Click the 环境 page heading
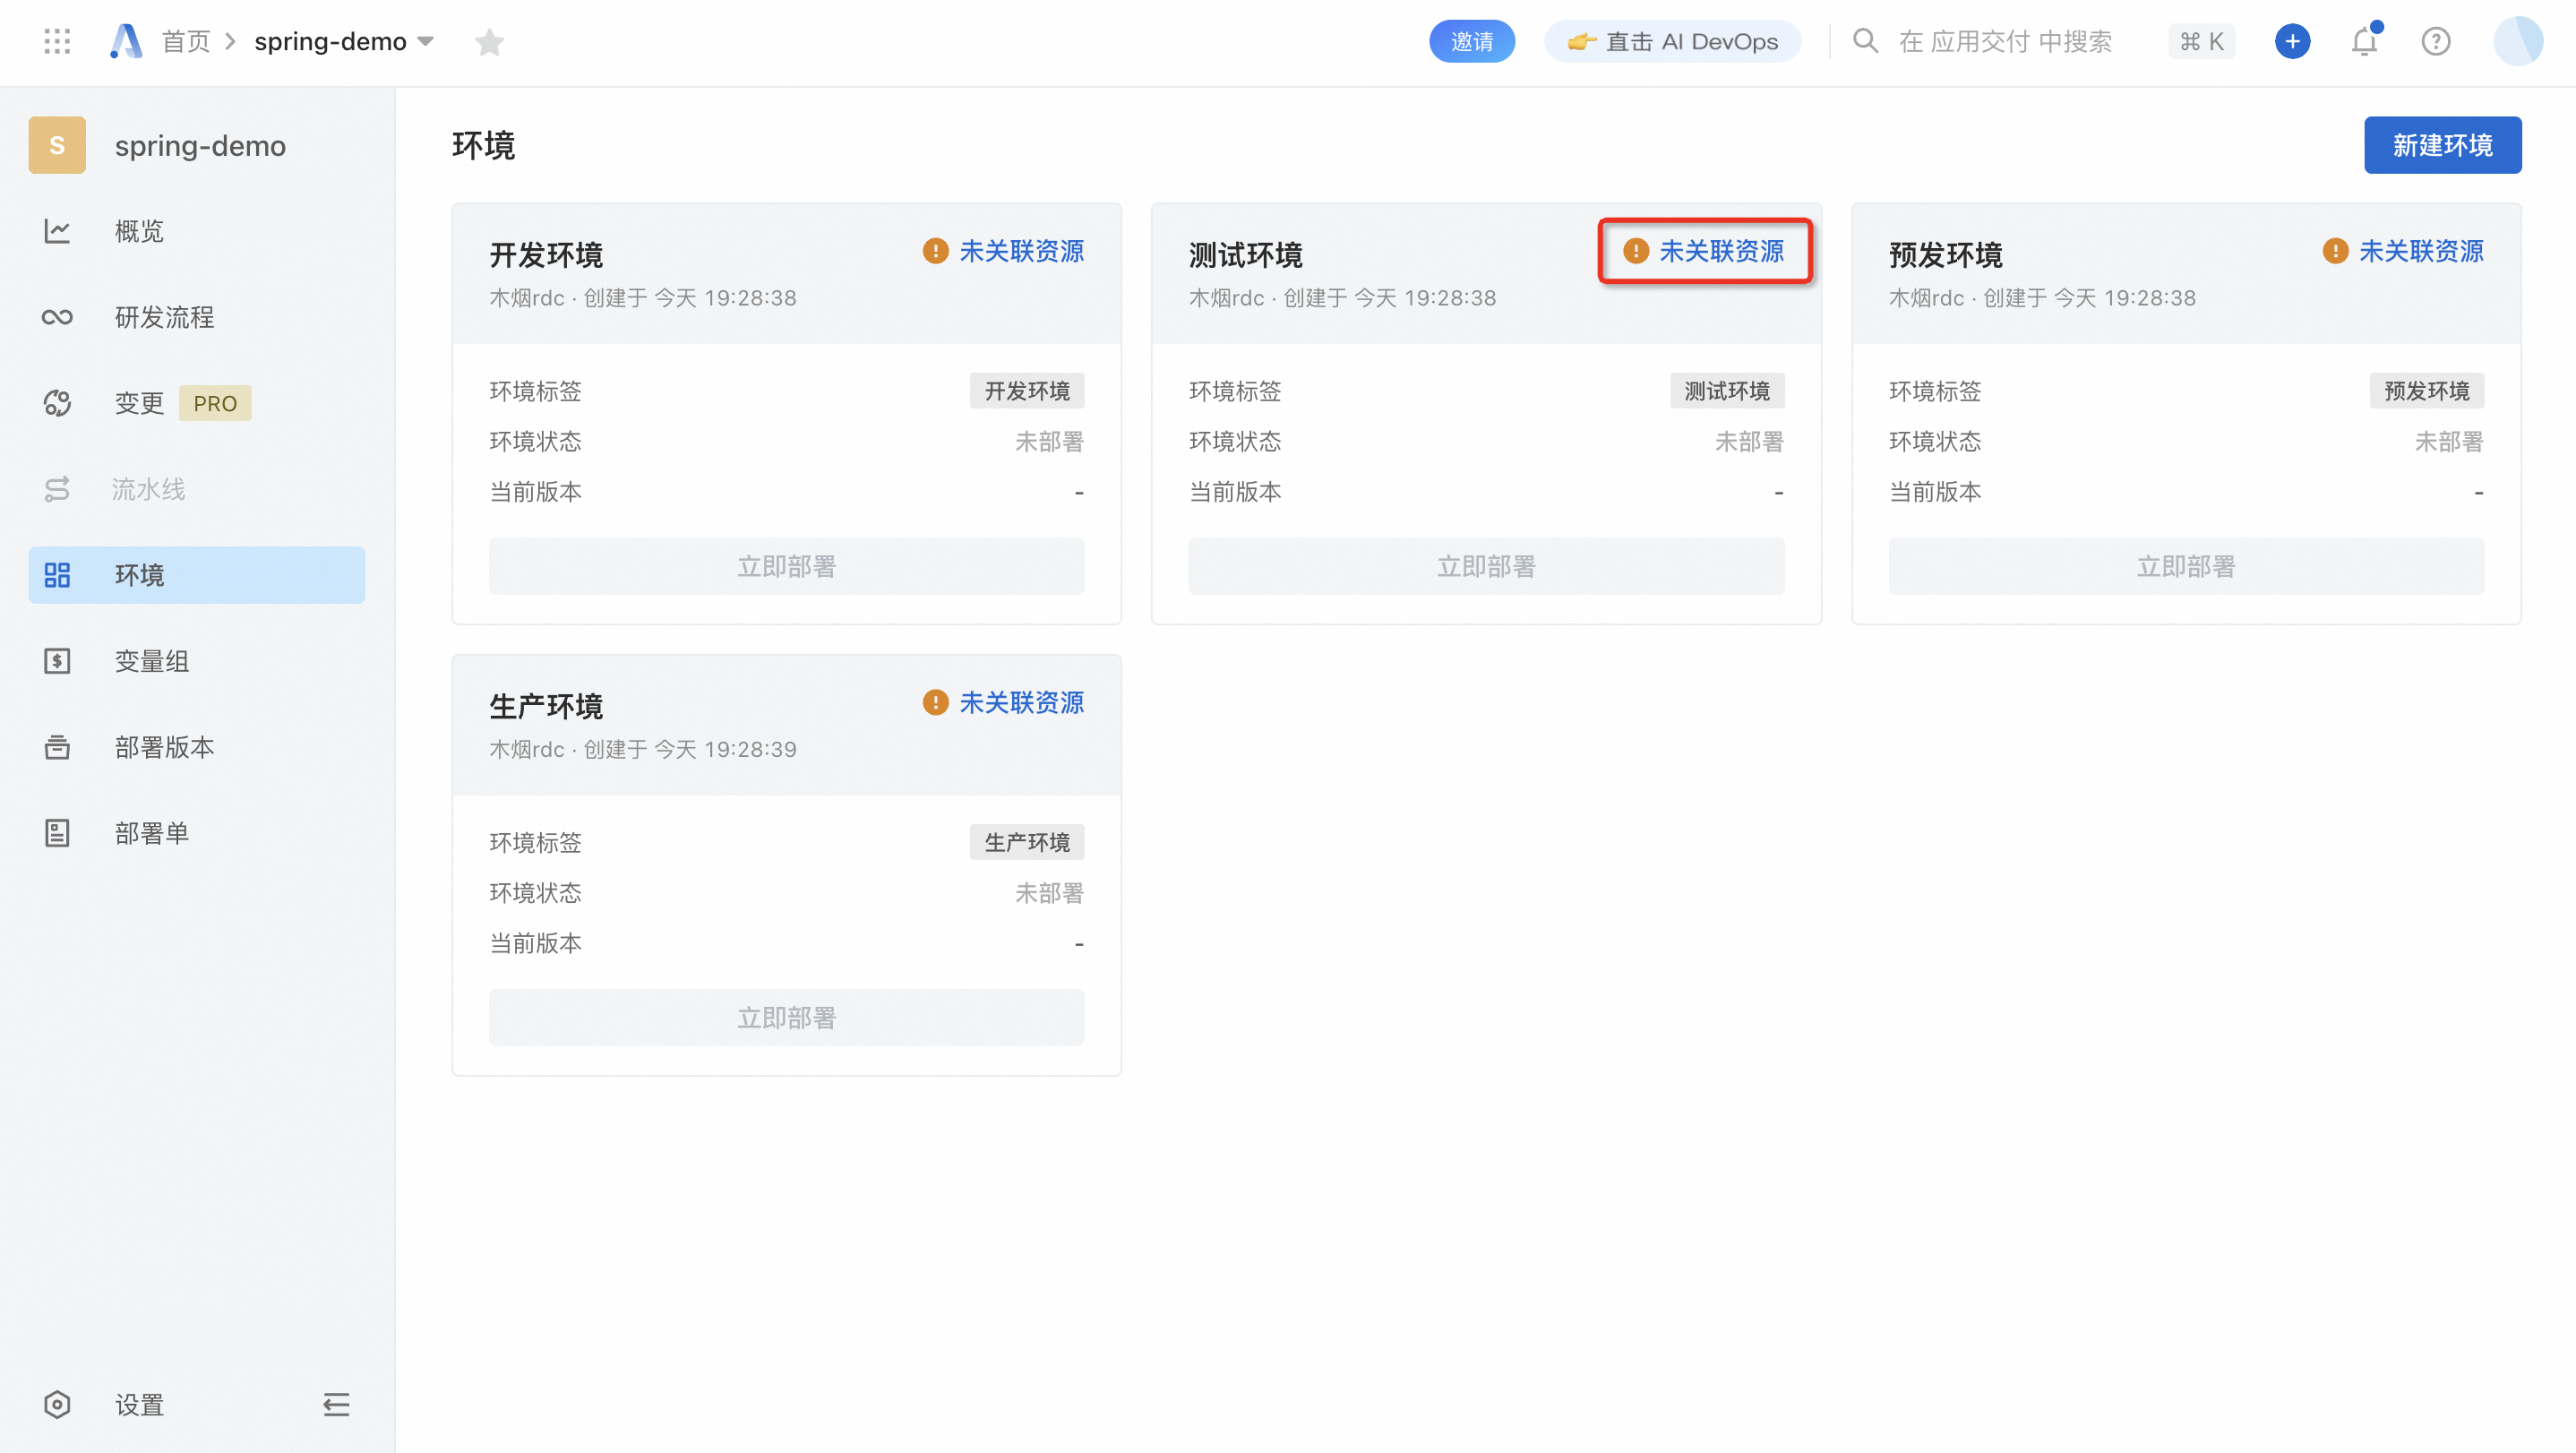Viewport: 2576px width, 1453px height. click(483, 146)
